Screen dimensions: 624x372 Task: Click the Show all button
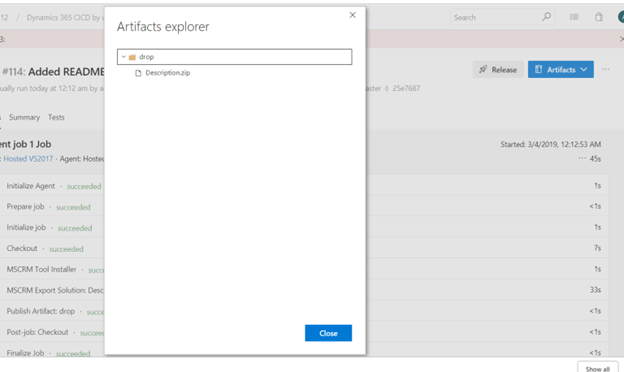(x=598, y=368)
